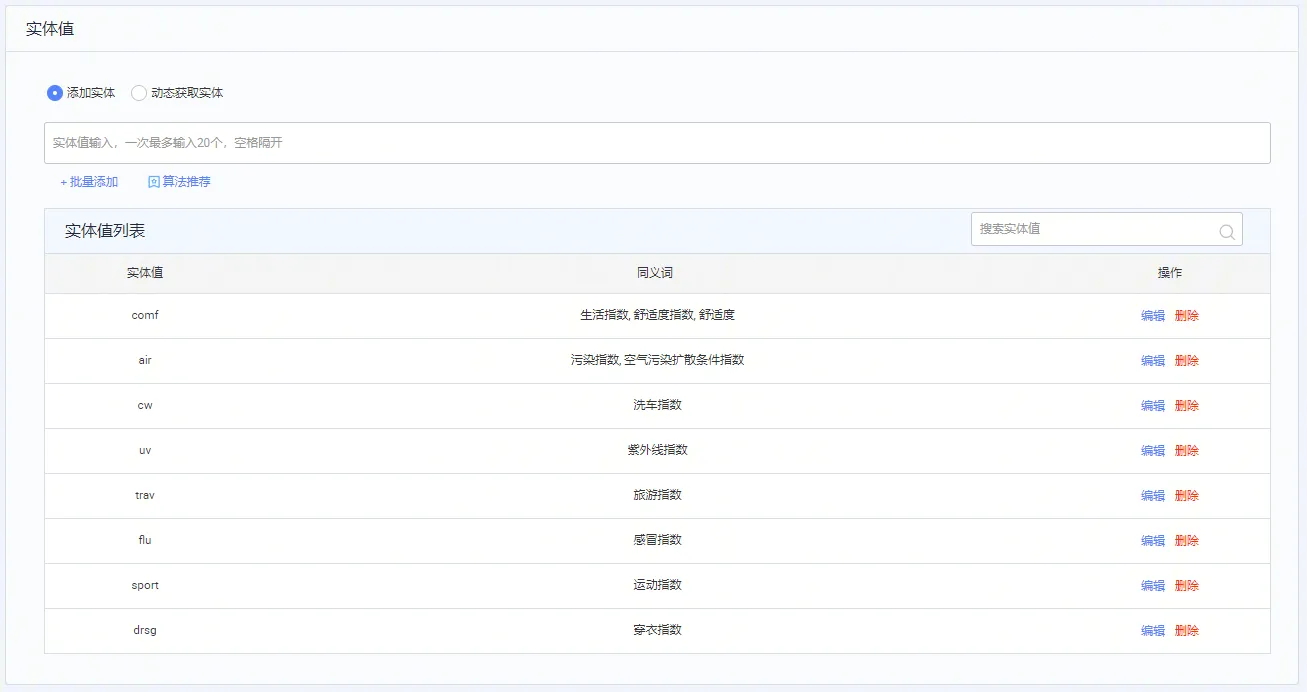The height and width of the screenshot is (692, 1307).
Task: Click 编辑 for the cw entity
Action: [1152, 406]
